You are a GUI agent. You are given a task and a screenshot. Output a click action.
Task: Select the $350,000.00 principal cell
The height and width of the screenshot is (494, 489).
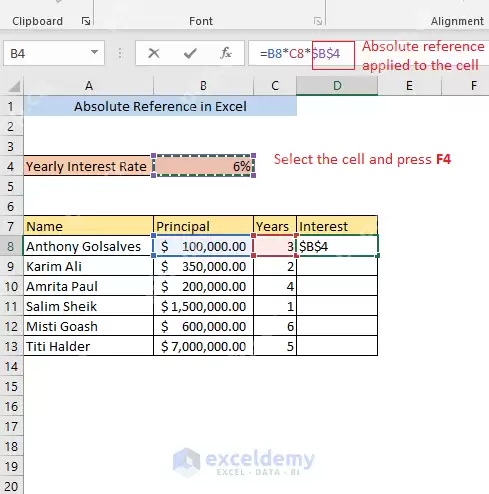click(x=203, y=266)
